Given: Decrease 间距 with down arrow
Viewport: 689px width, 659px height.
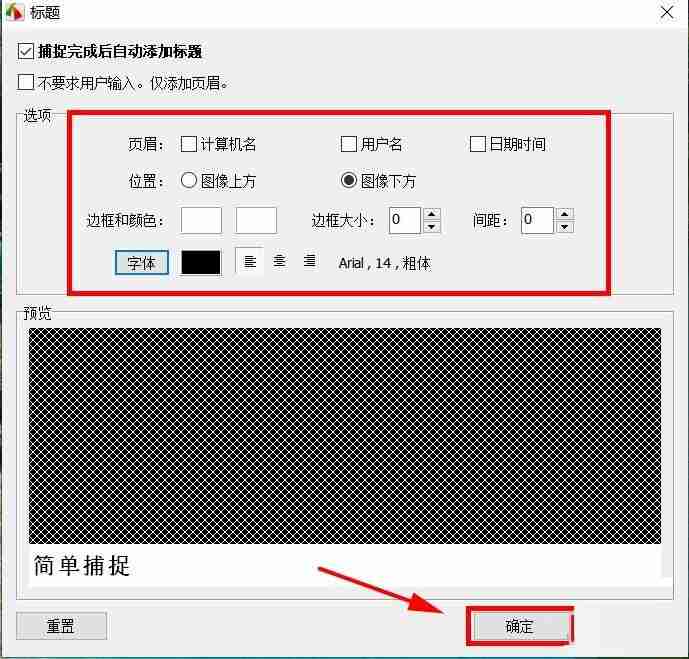Looking at the screenshot, I should point(565,227).
